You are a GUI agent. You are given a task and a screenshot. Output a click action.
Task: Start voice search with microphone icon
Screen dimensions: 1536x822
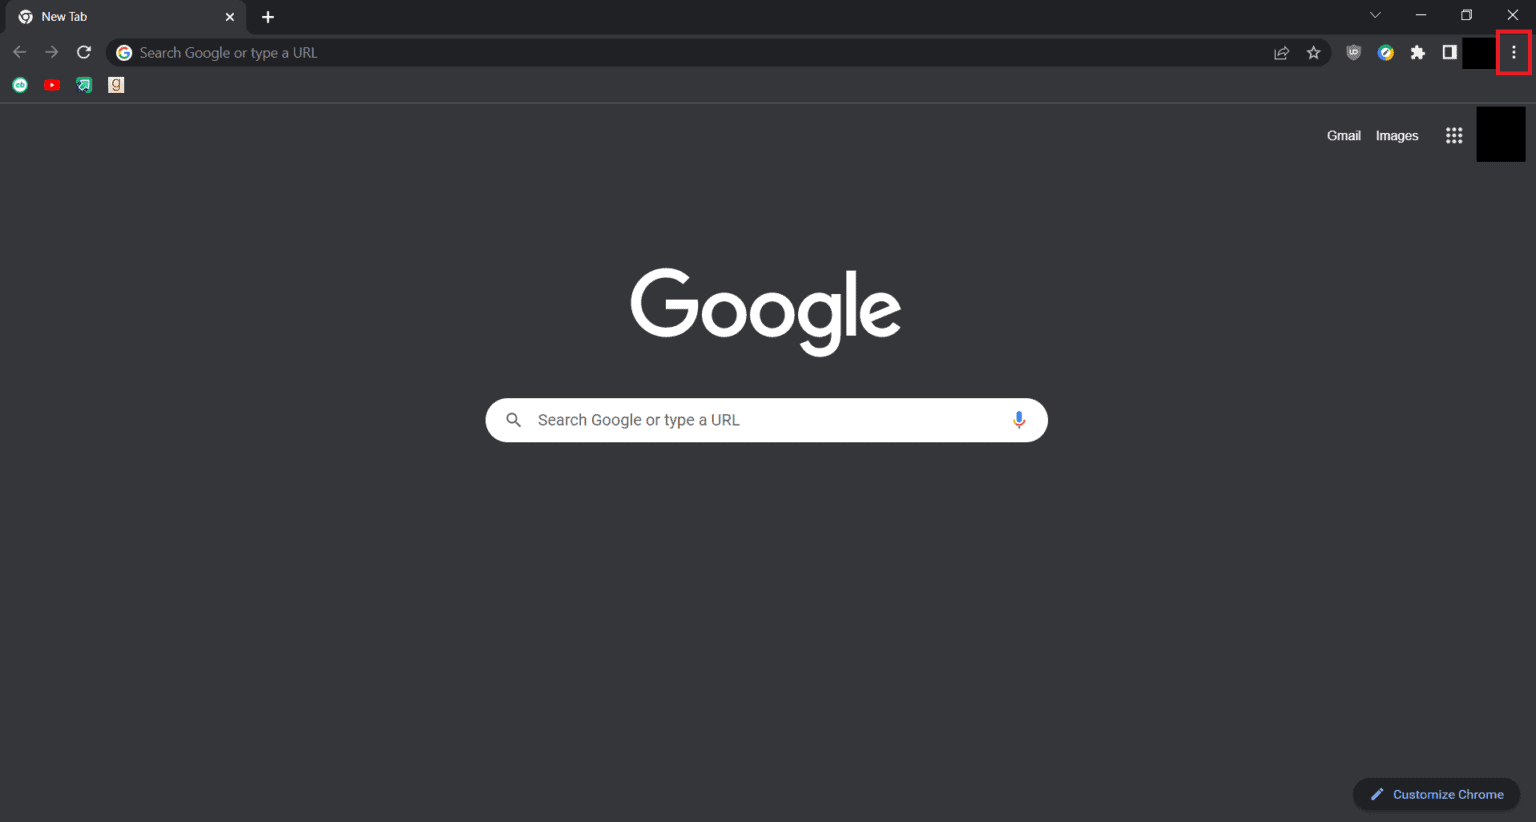pos(1018,420)
